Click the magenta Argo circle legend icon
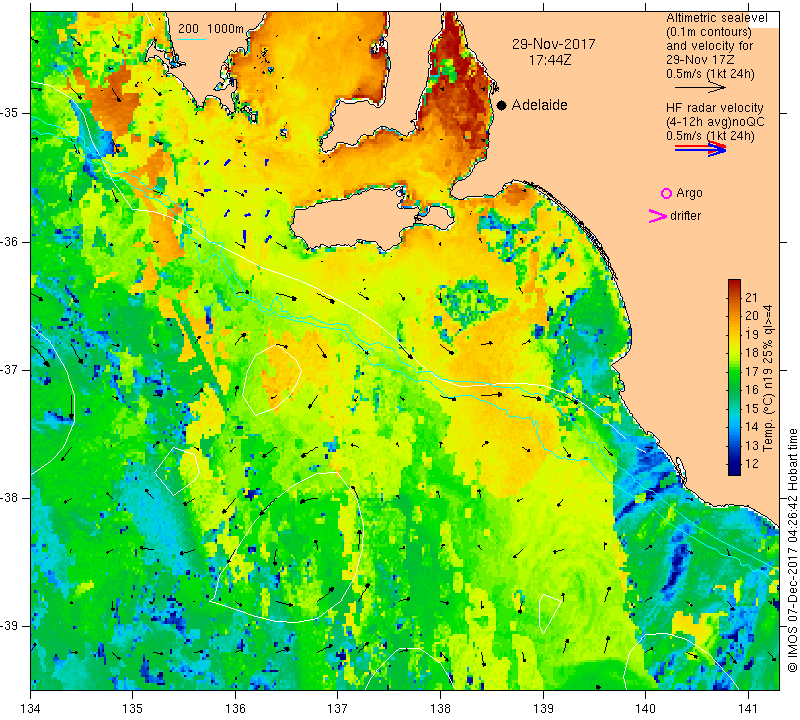 tap(666, 193)
